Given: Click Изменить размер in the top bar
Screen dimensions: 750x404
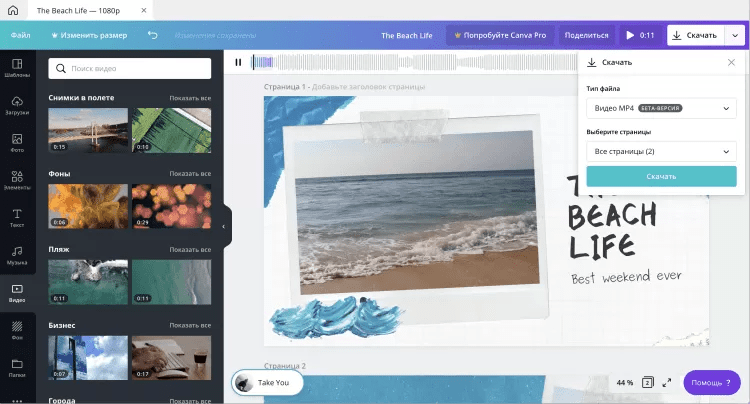Looking at the screenshot, I should pyautogui.click(x=87, y=35).
